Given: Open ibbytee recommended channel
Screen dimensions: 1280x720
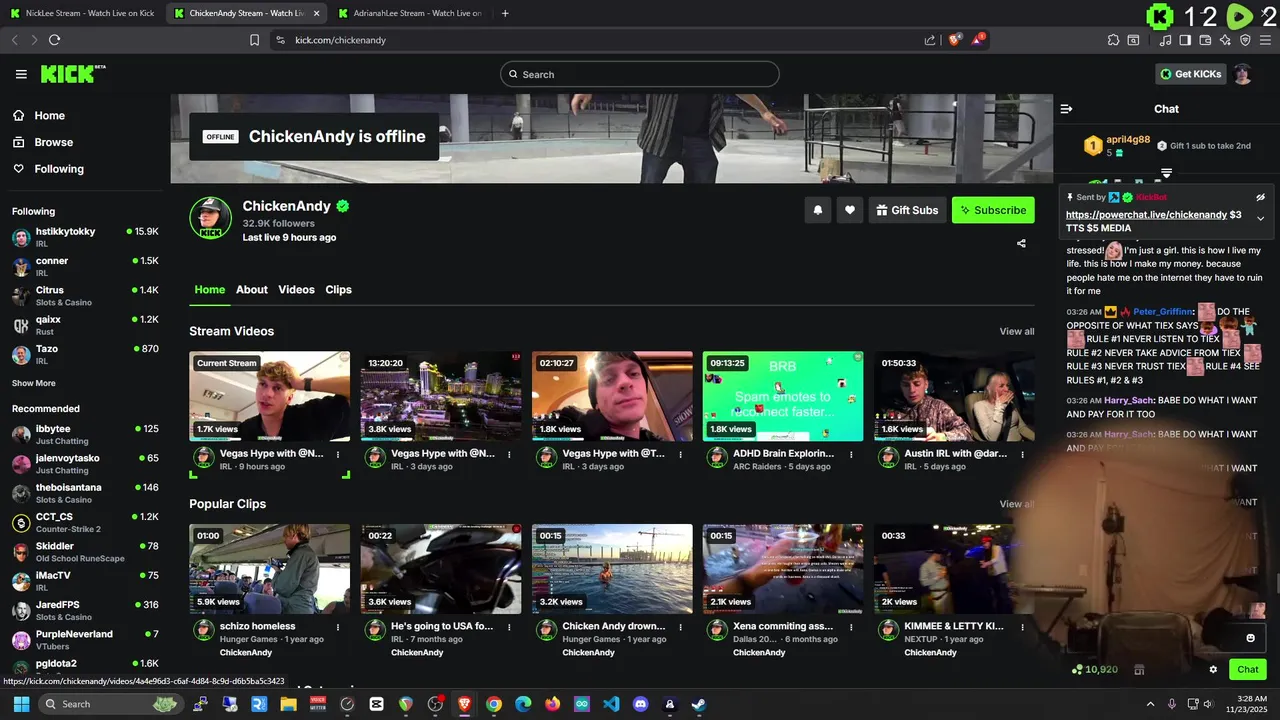Looking at the screenshot, I should point(84,434).
